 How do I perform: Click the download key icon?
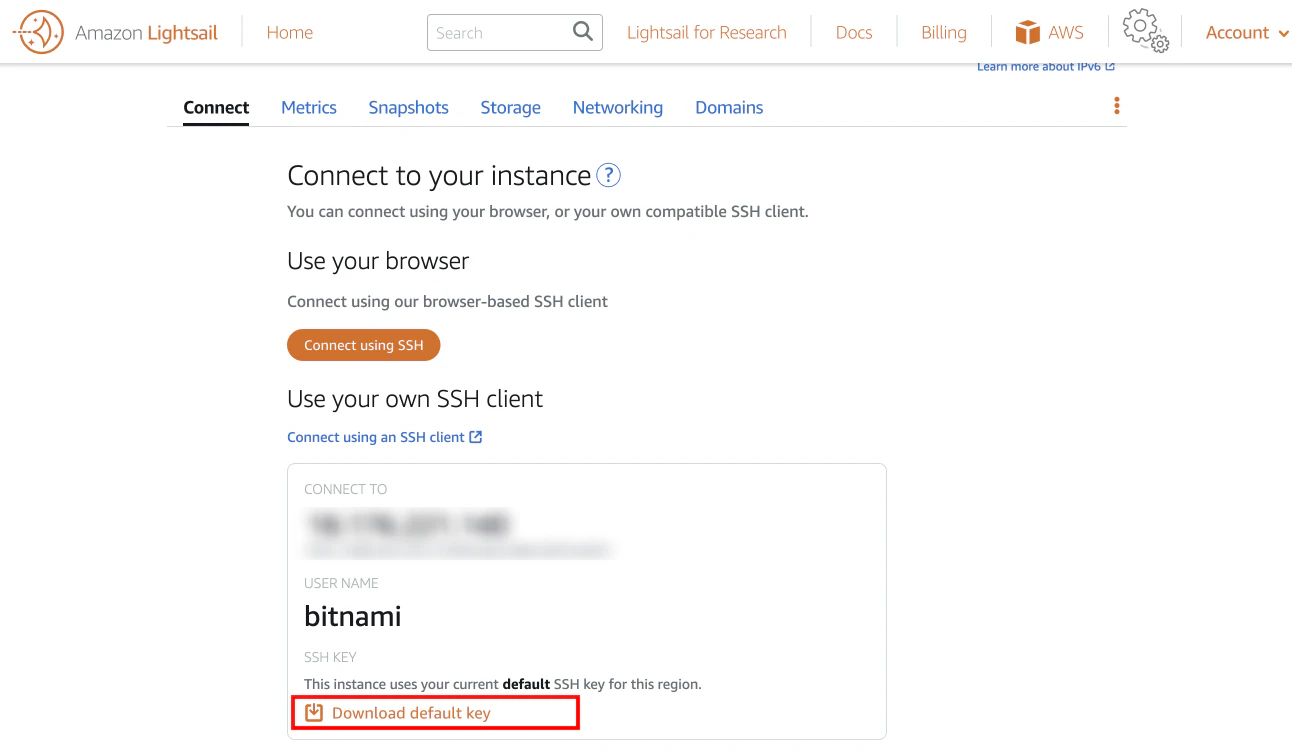(x=314, y=713)
